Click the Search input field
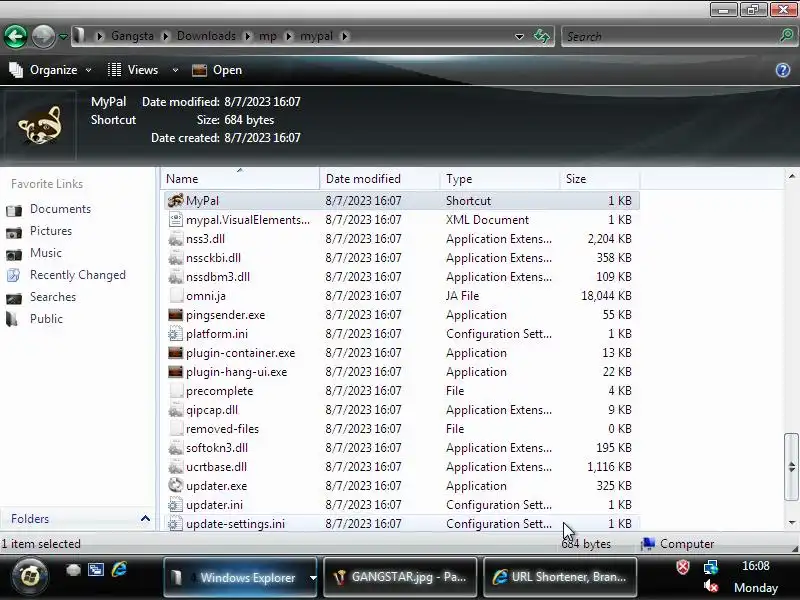The height and width of the screenshot is (600, 800). (x=671, y=37)
